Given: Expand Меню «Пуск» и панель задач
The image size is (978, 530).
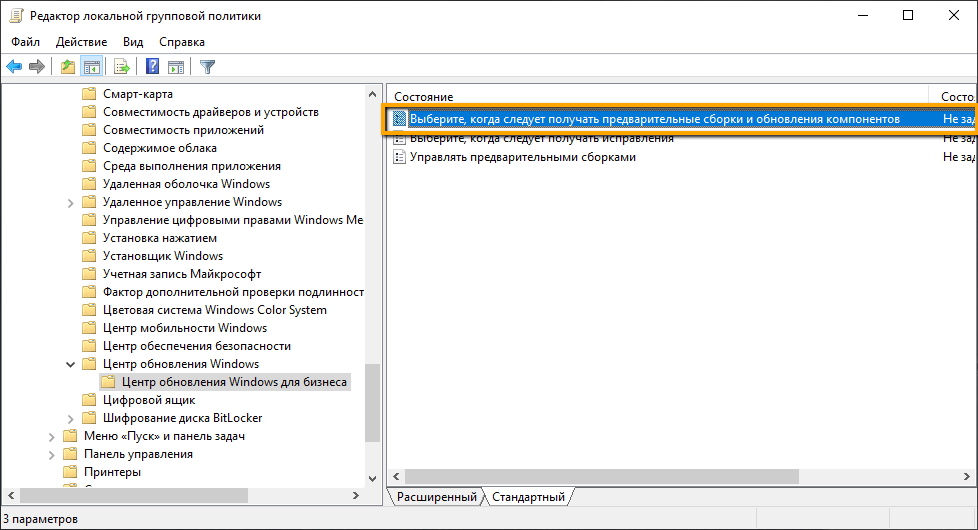Looking at the screenshot, I should (52, 436).
